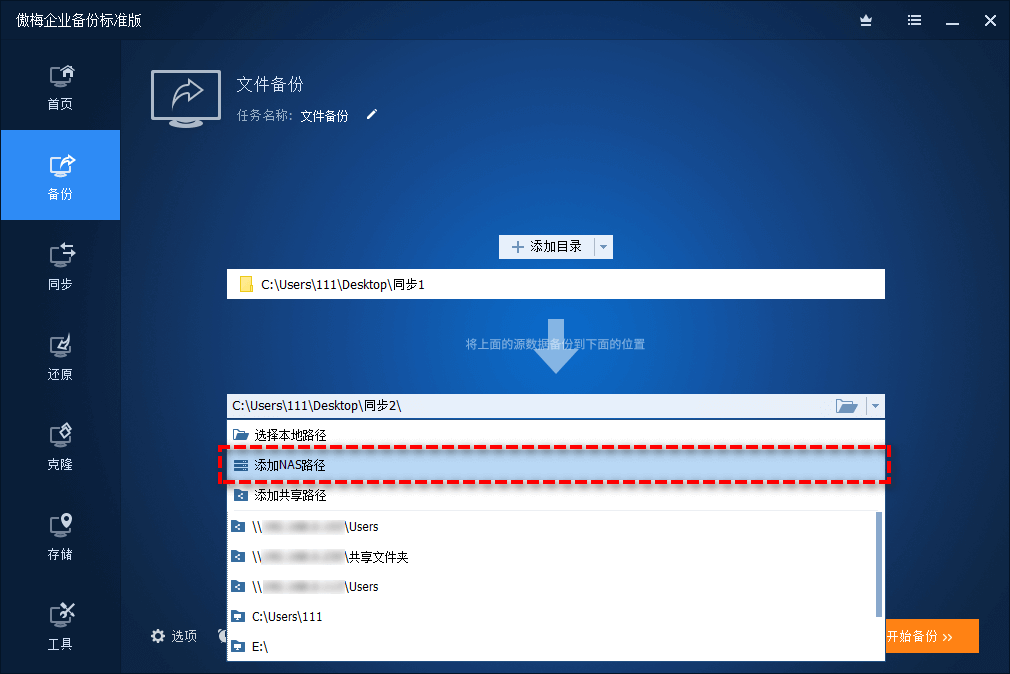
Task: Click the NAS server icon in 添加NAS路径
Action: point(241,465)
